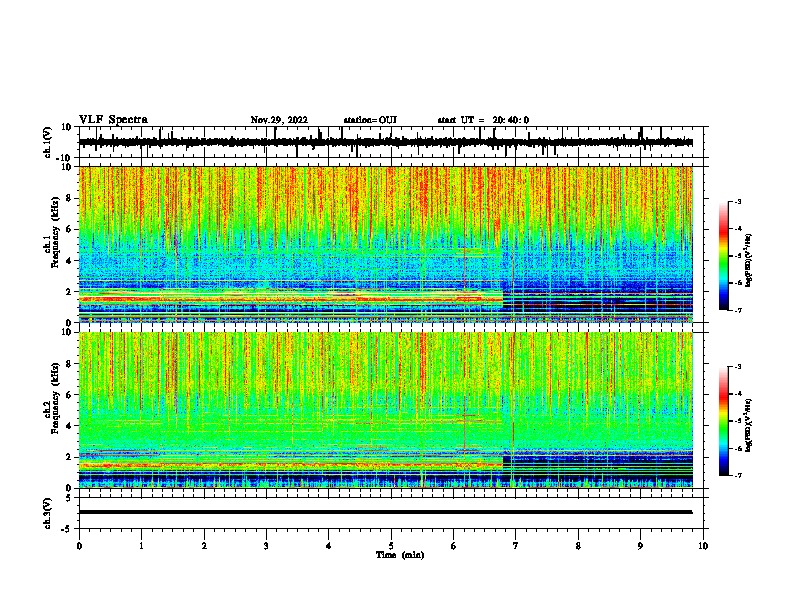Click the '-10' tick on ch.1(V) axis
Viewport: 792px width, 612px height.
[x=65, y=158]
